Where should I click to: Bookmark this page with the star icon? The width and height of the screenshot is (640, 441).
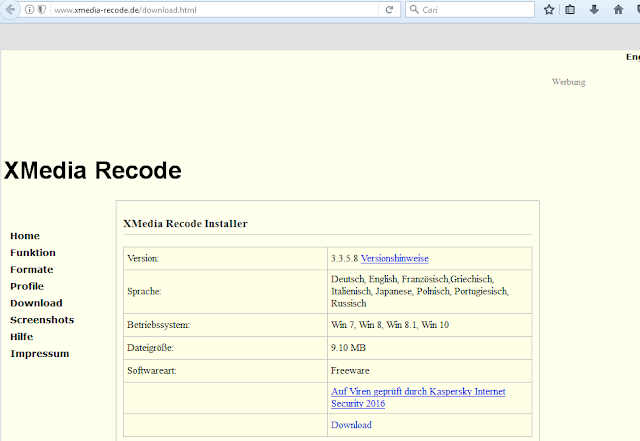549,9
